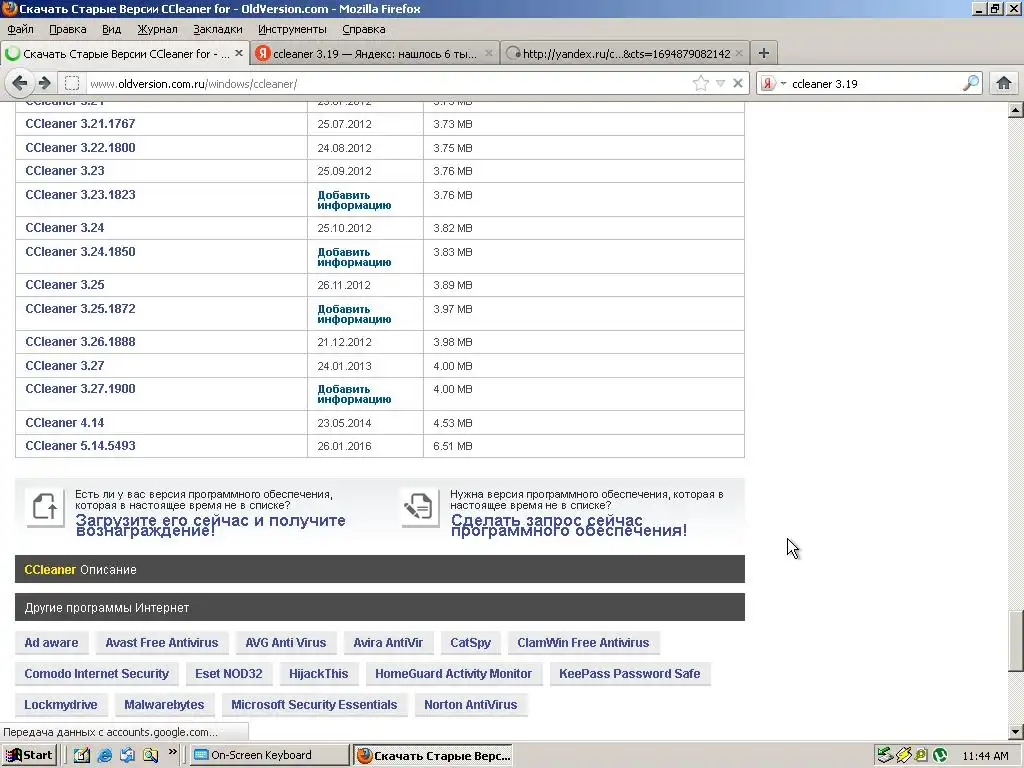Expand quick launch overflow chevron
Screen dimensions: 1024x768
click(172, 752)
